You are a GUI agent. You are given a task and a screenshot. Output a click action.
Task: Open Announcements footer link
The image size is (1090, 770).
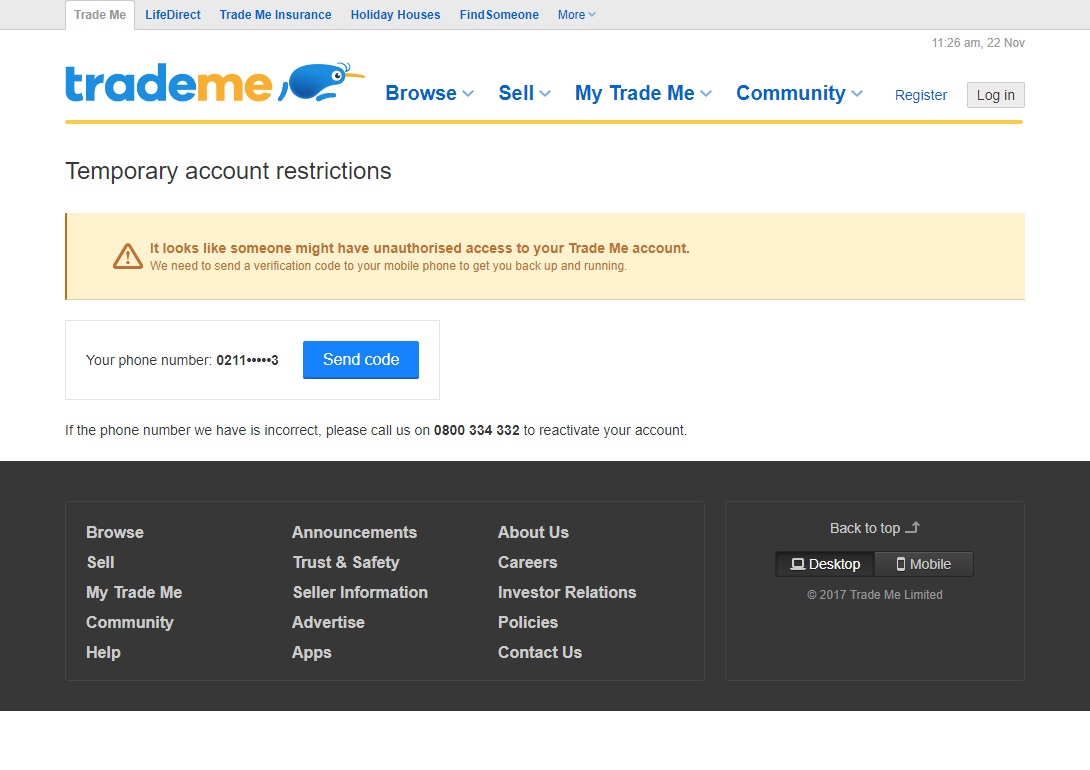click(355, 532)
